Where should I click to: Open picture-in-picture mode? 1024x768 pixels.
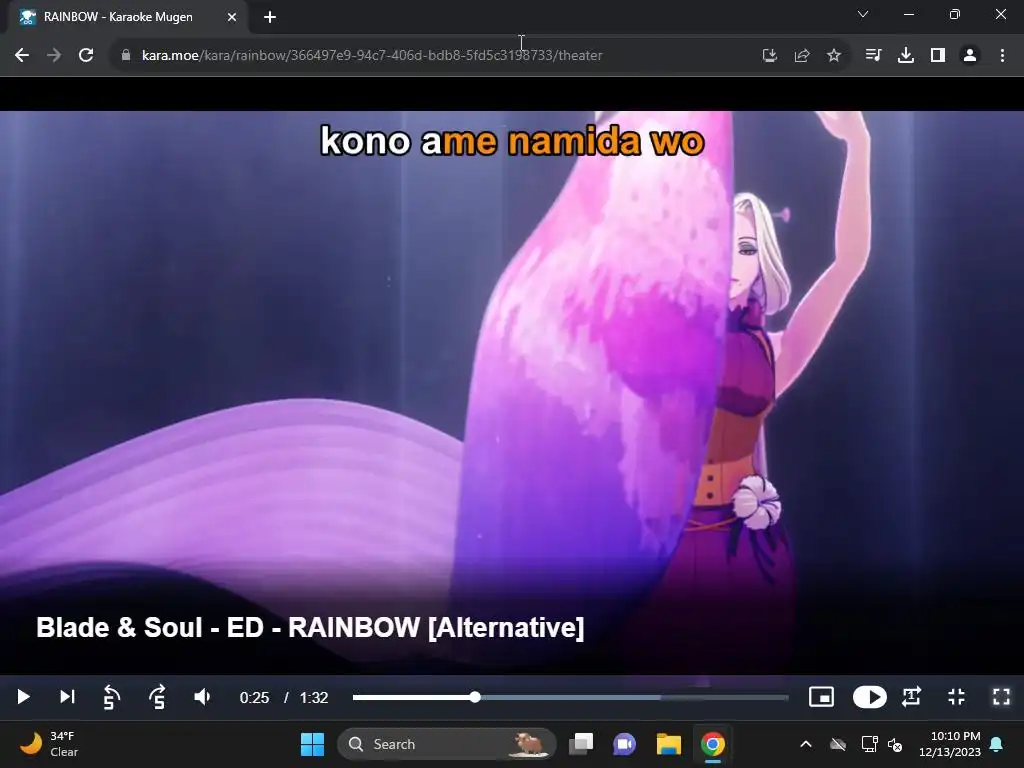pyautogui.click(x=822, y=697)
